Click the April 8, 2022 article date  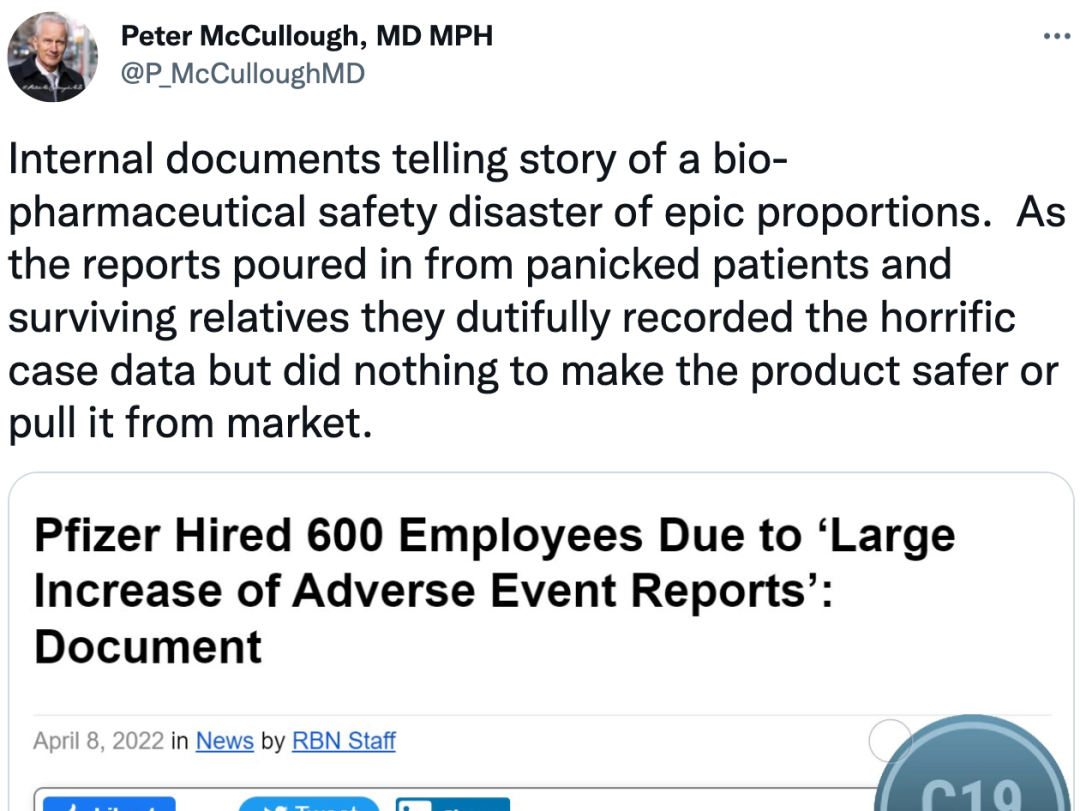(x=98, y=741)
